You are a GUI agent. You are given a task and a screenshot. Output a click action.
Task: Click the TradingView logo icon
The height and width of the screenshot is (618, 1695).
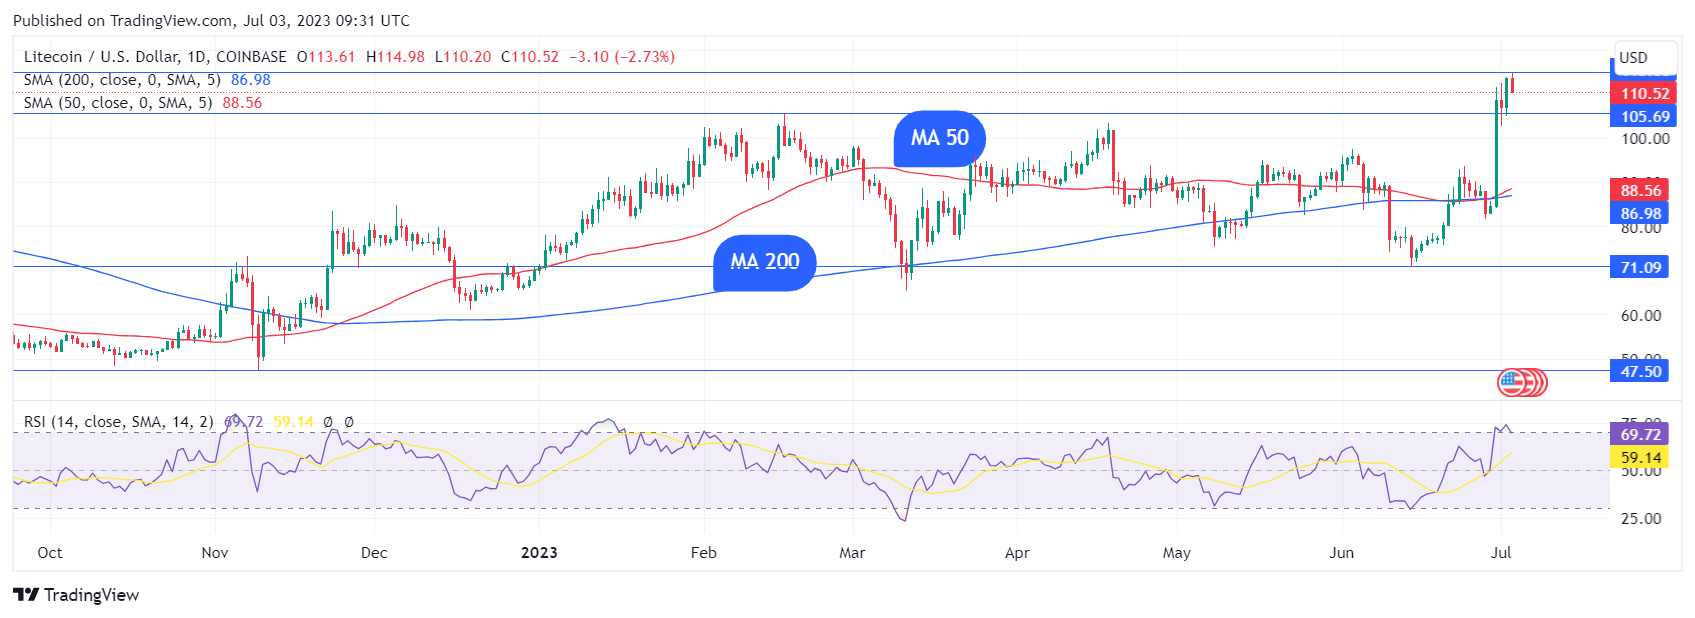coord(26,595)
